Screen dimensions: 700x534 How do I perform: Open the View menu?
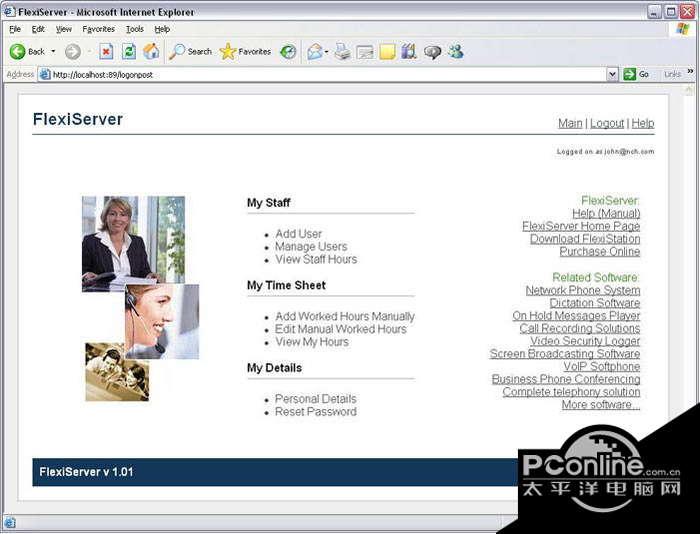tap(63, 29)
